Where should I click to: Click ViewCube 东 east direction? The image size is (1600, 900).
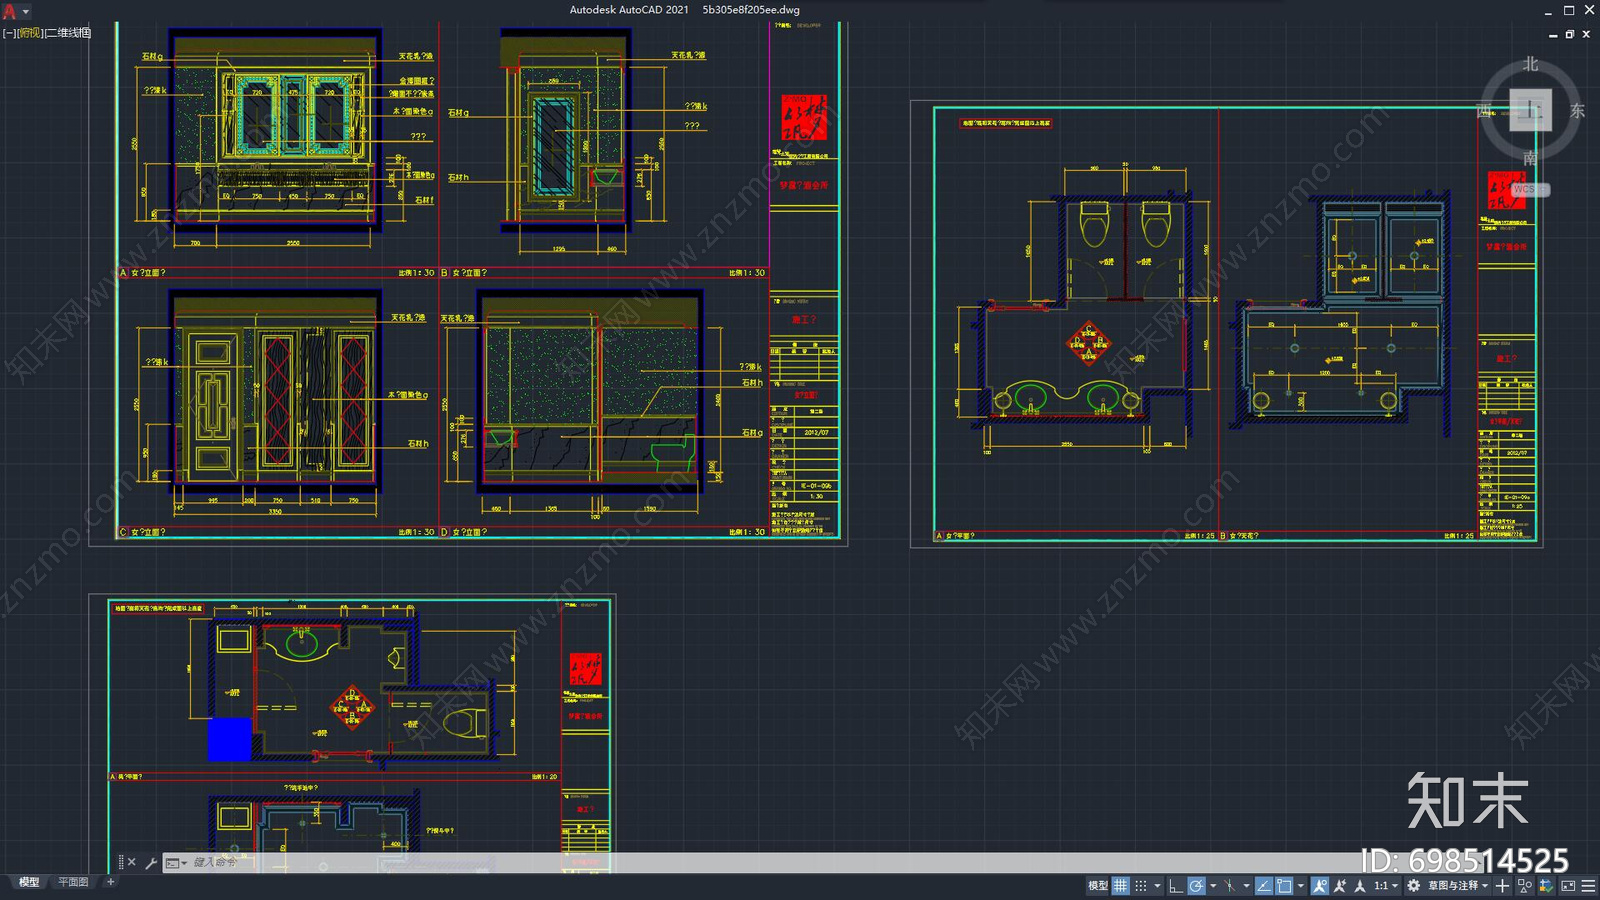tap(1577, 111)
